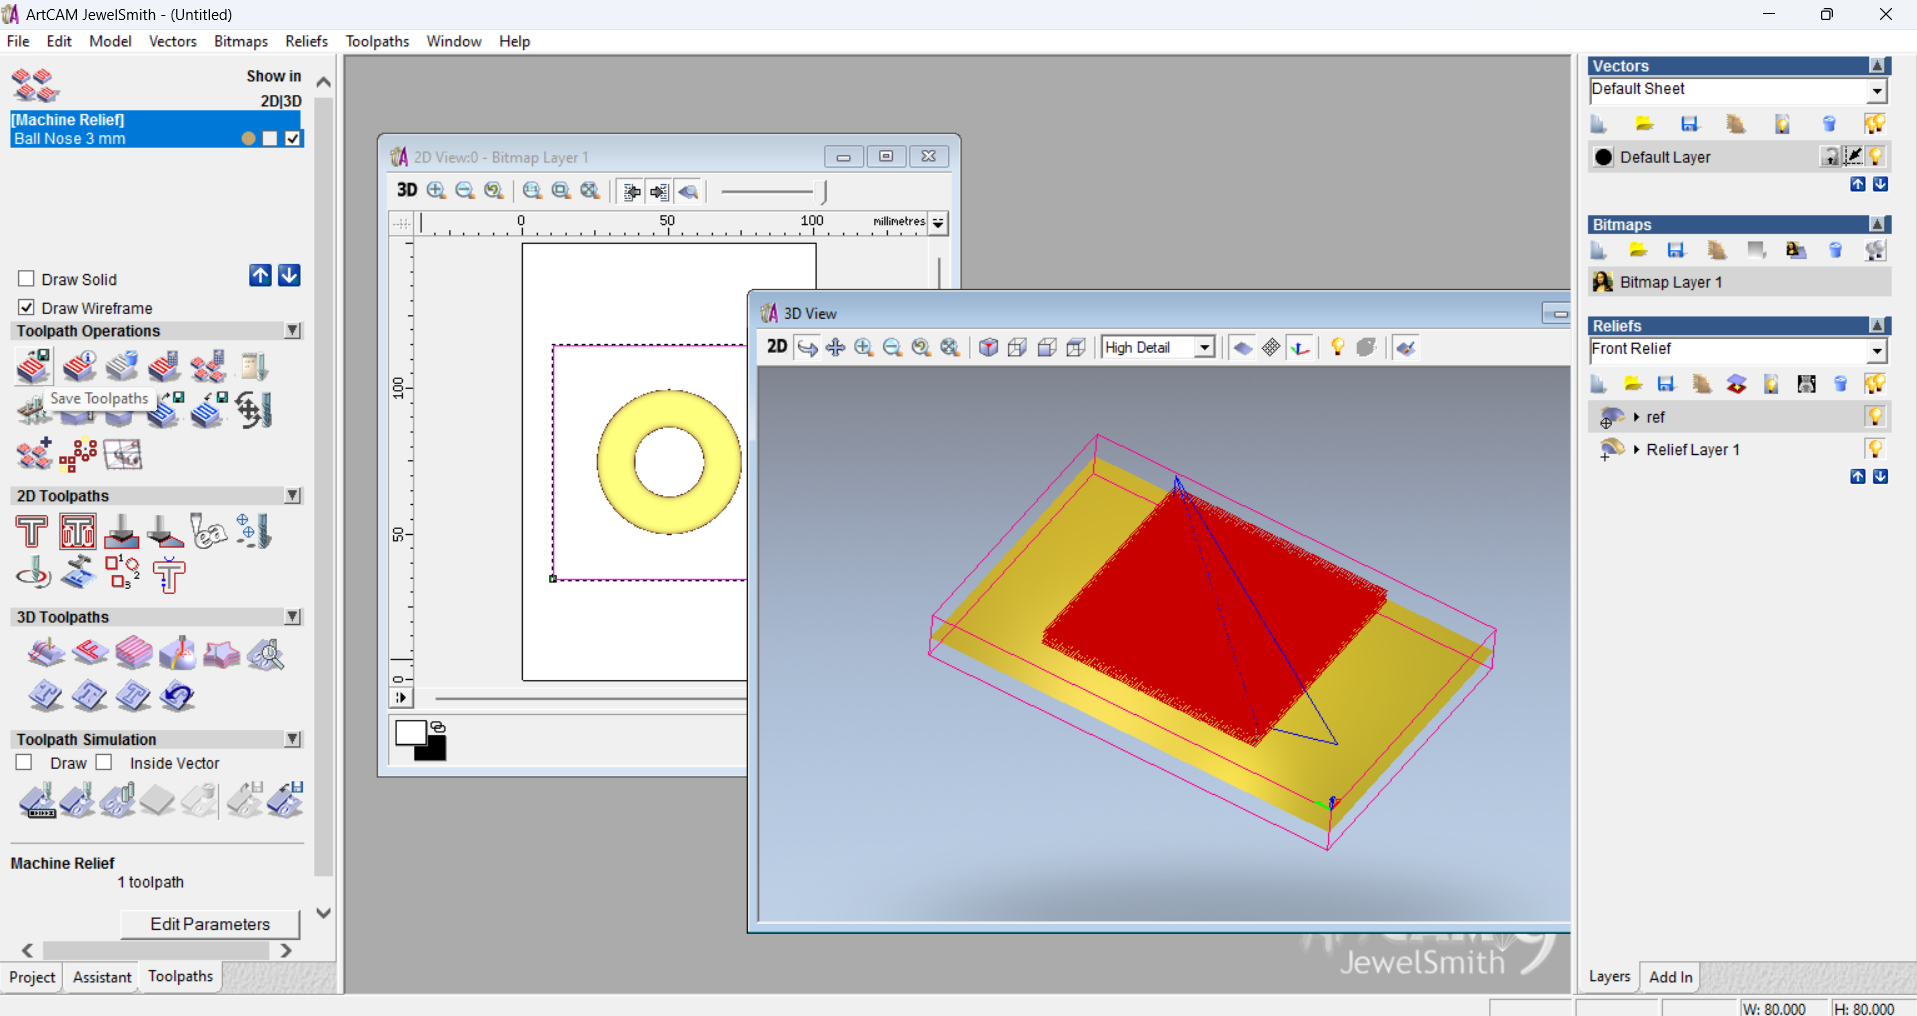Viewport: 1917px width, 1016px height.
Task: Select the Ball Nose 3 mm toolpath
Action: point(70,139)
